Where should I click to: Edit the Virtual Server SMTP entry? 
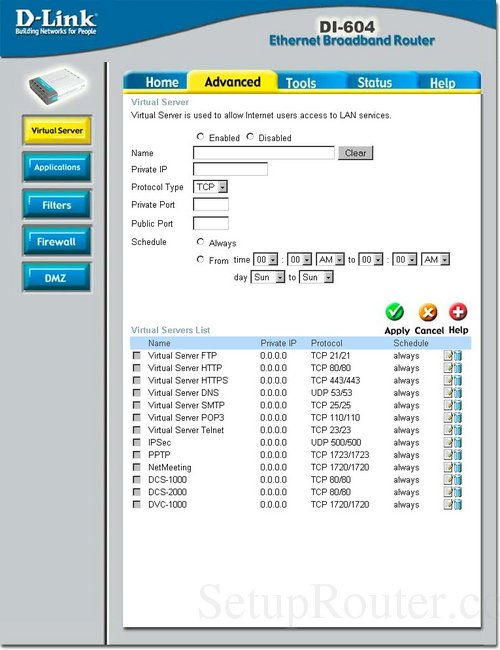(448, 405)
